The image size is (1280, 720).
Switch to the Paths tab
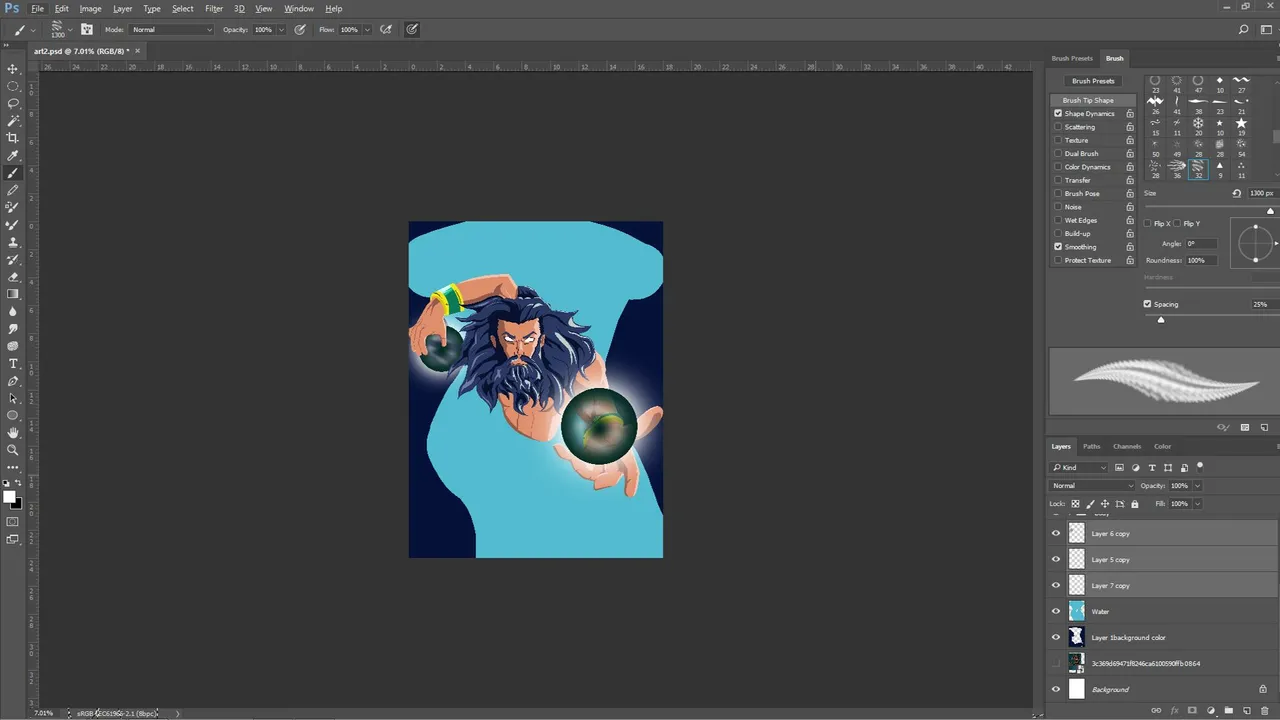tap(1091, 447)
